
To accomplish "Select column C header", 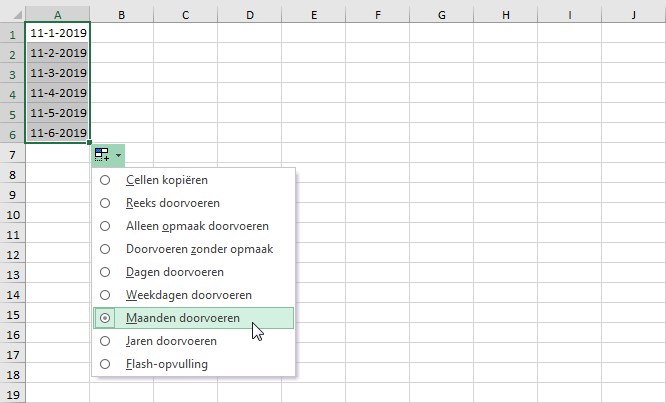I will click(186, 15).
